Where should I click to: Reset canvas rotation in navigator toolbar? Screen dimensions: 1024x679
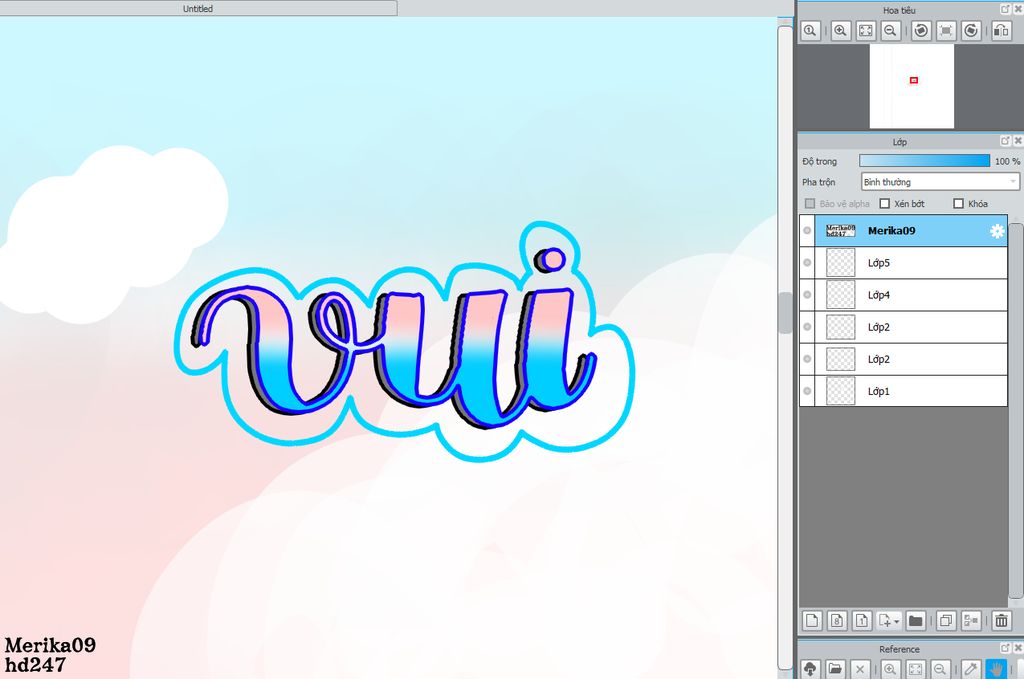pos(946,31)
